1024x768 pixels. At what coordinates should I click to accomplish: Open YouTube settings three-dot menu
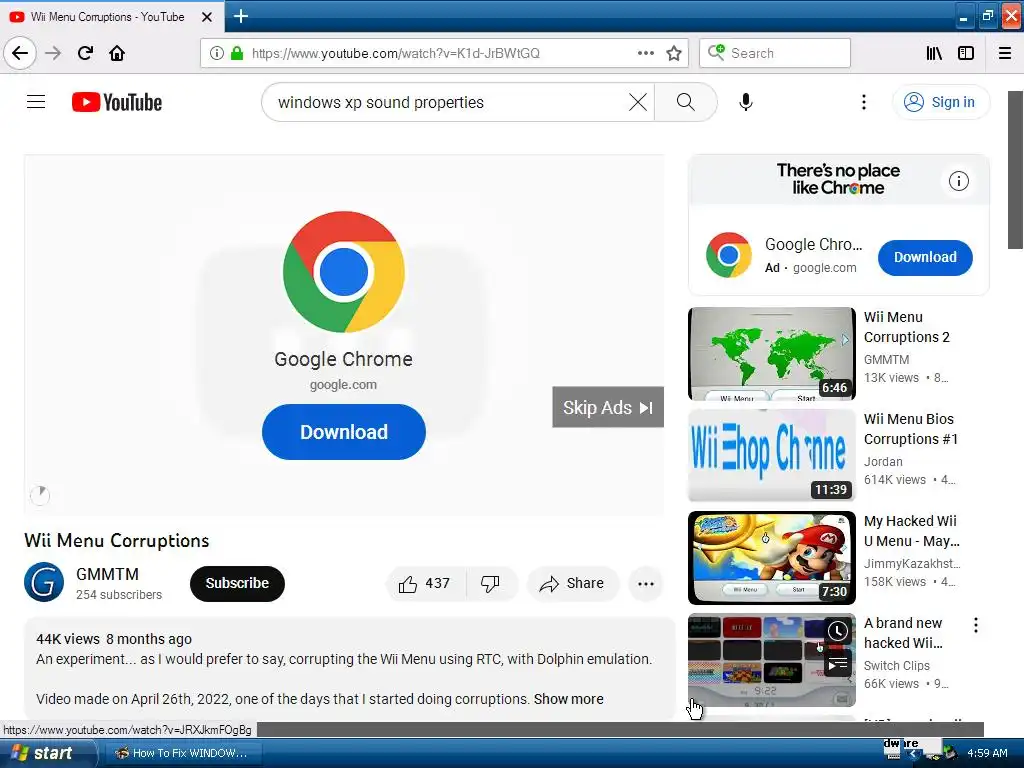coord(863,102)
